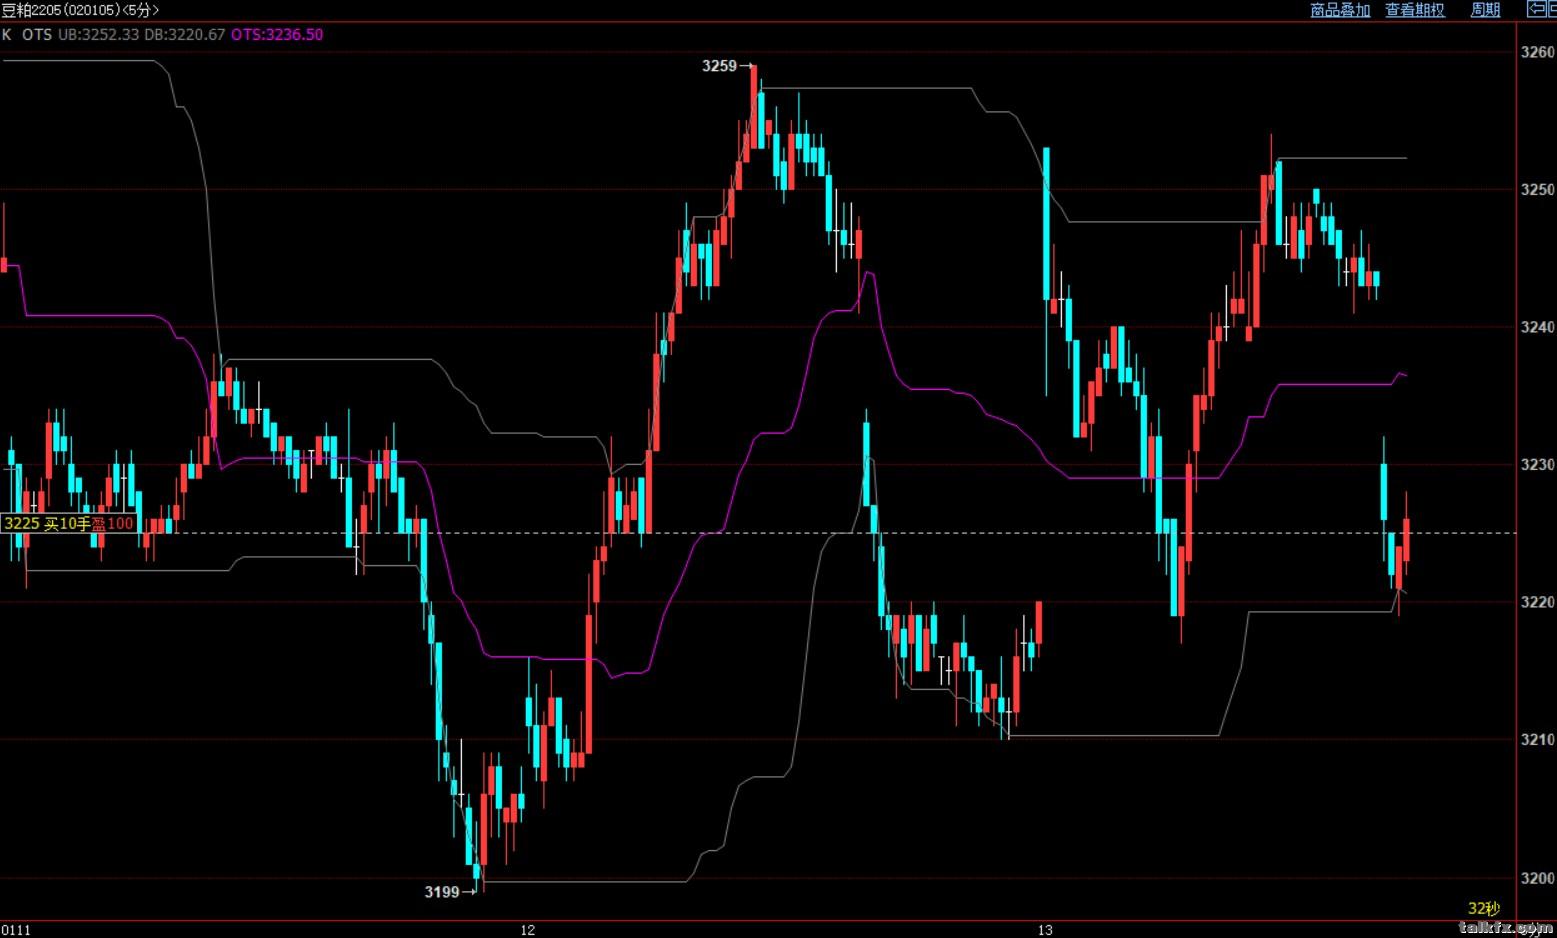
Task: Select the order line label 3225 买10手
Action: point(46,524)
